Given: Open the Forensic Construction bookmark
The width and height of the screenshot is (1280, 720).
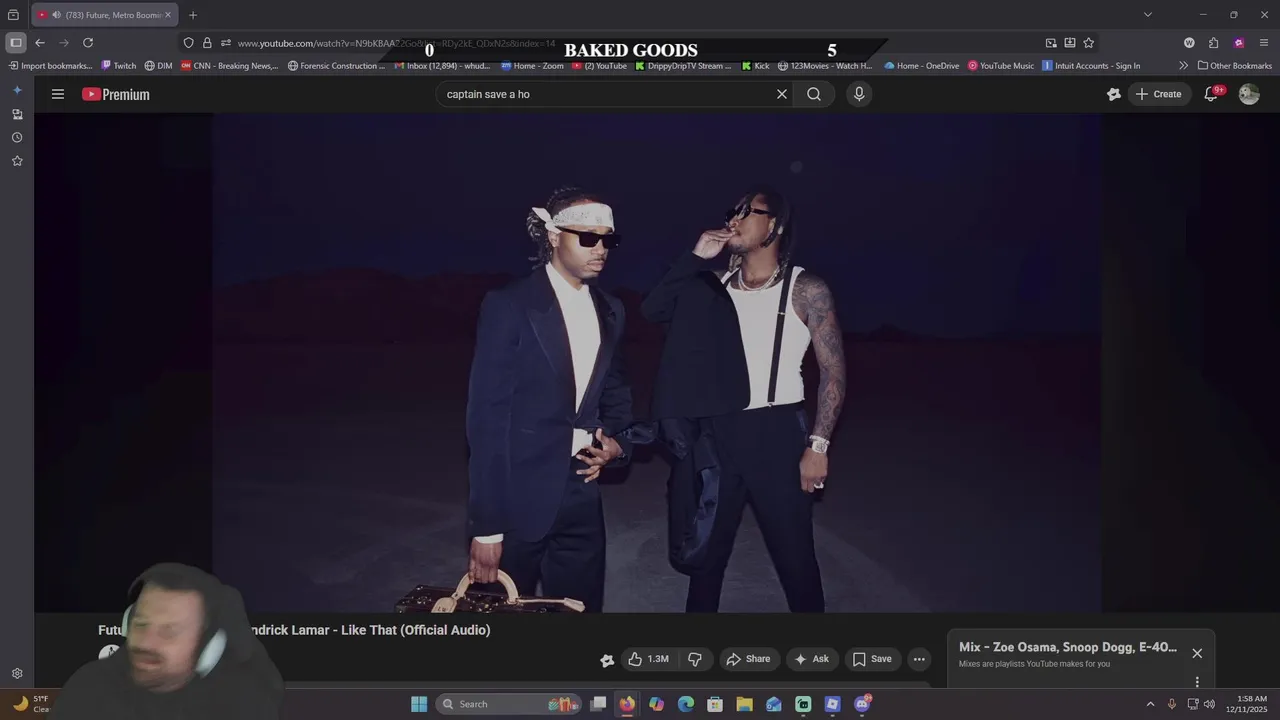Looking at the screenshot, I should pyautogui.click(x=336, y=66).
